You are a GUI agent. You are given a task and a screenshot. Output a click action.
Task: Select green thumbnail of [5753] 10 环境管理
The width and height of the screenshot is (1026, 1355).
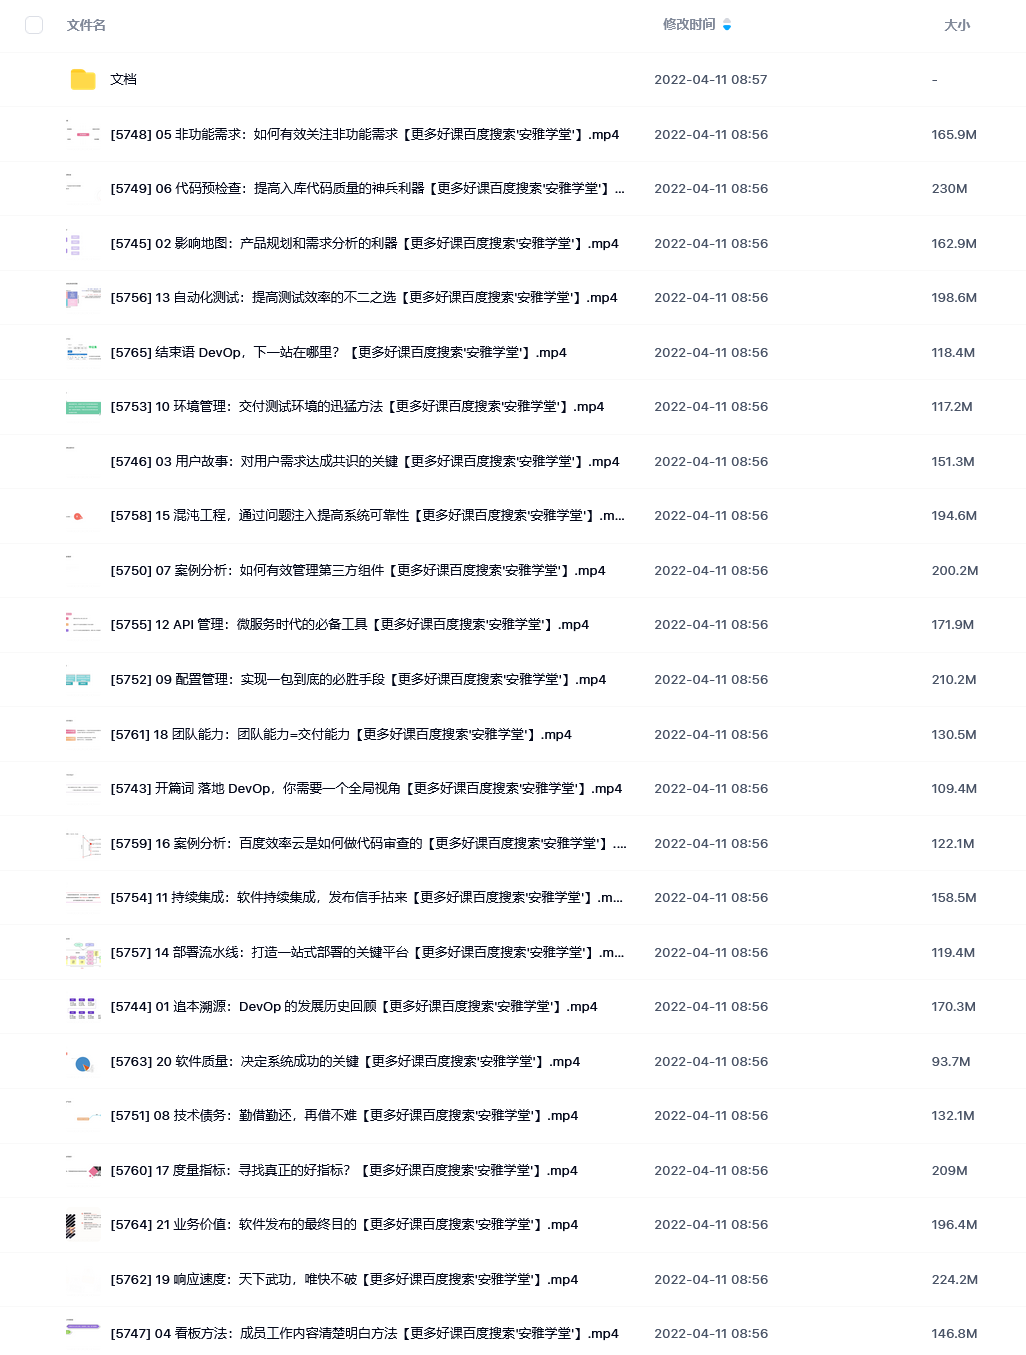click(x=83, y=407)
